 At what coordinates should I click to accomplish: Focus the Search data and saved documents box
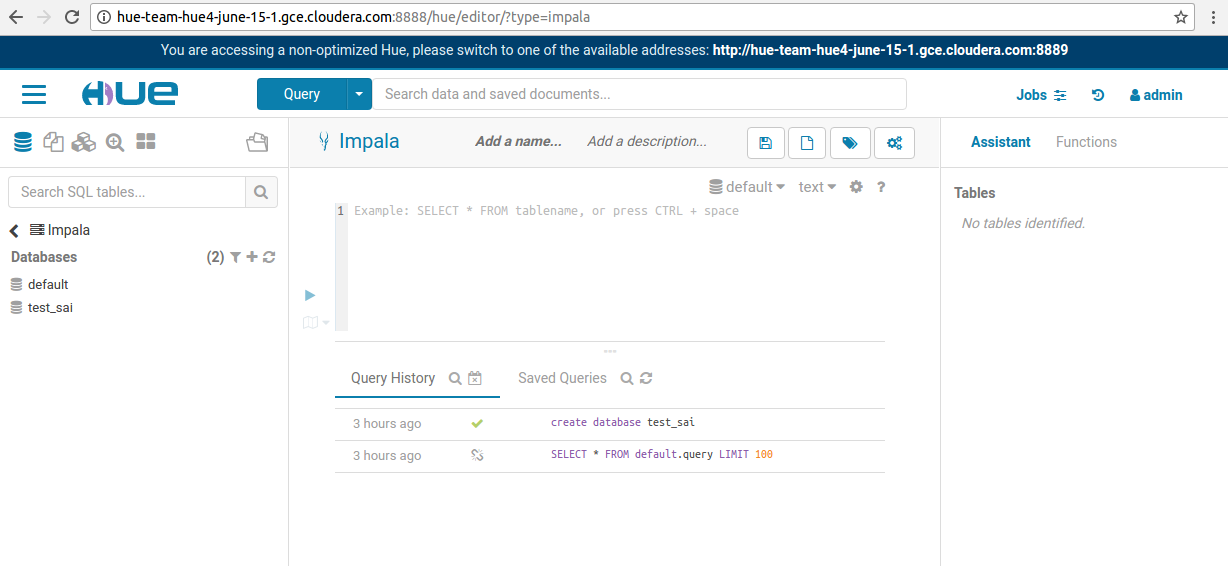click(639, 94)
